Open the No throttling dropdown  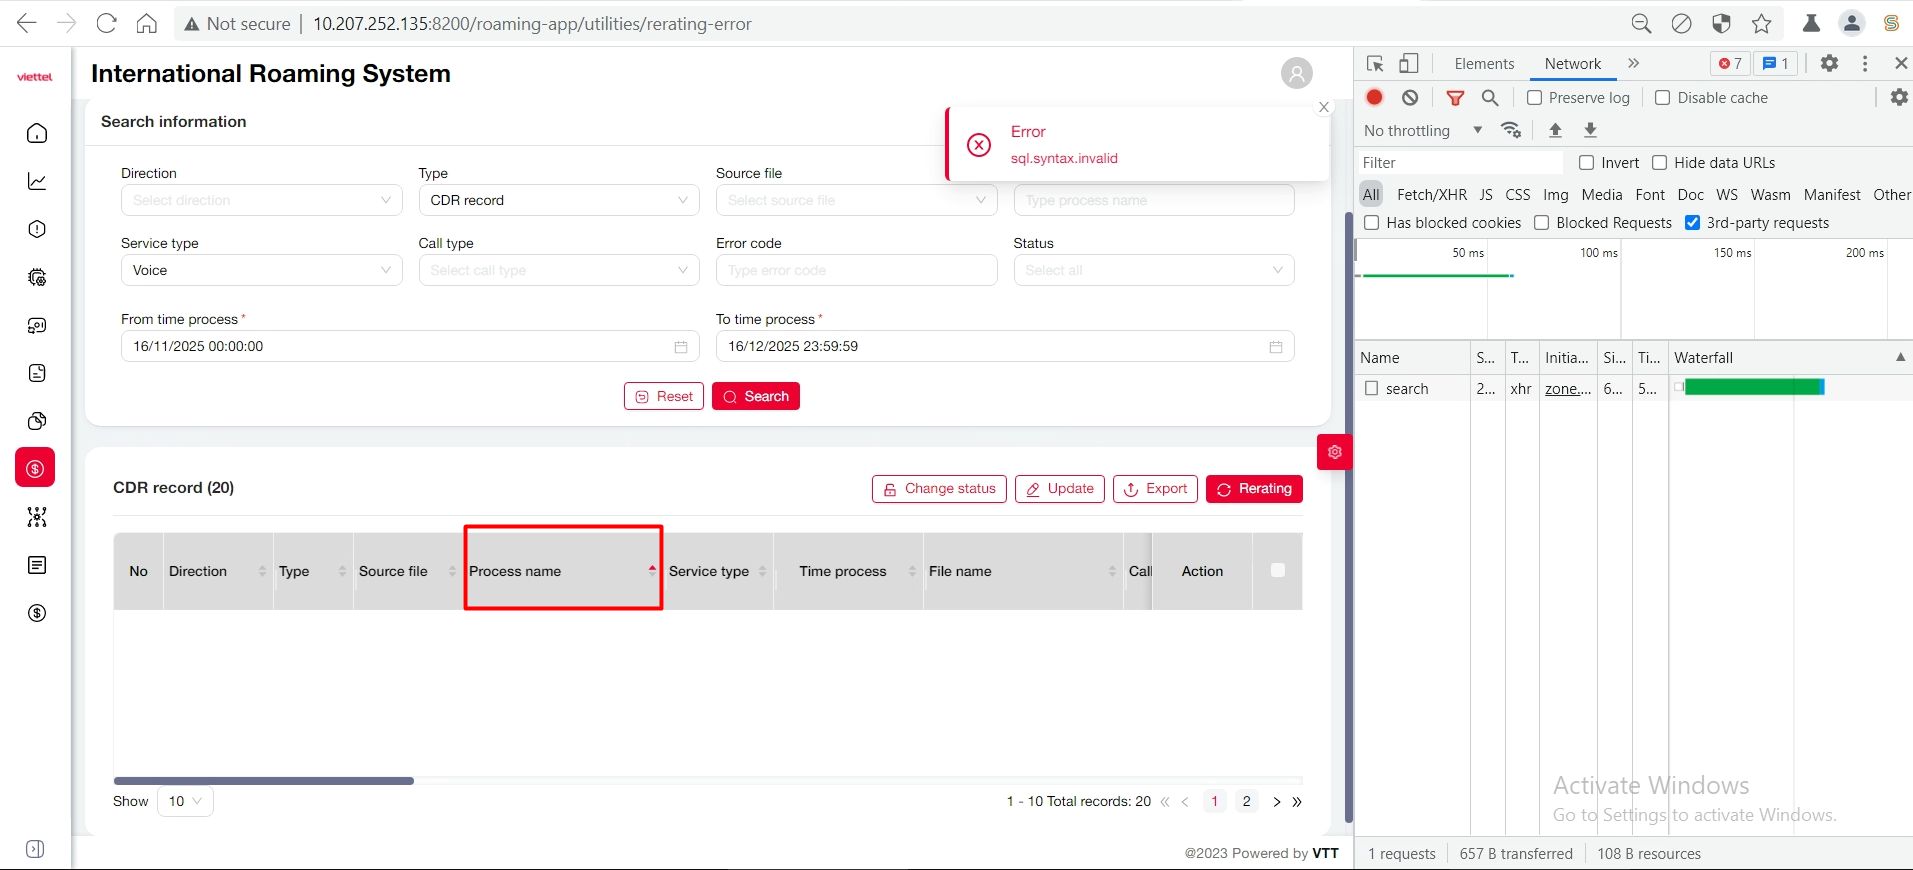coord(1422,131)
